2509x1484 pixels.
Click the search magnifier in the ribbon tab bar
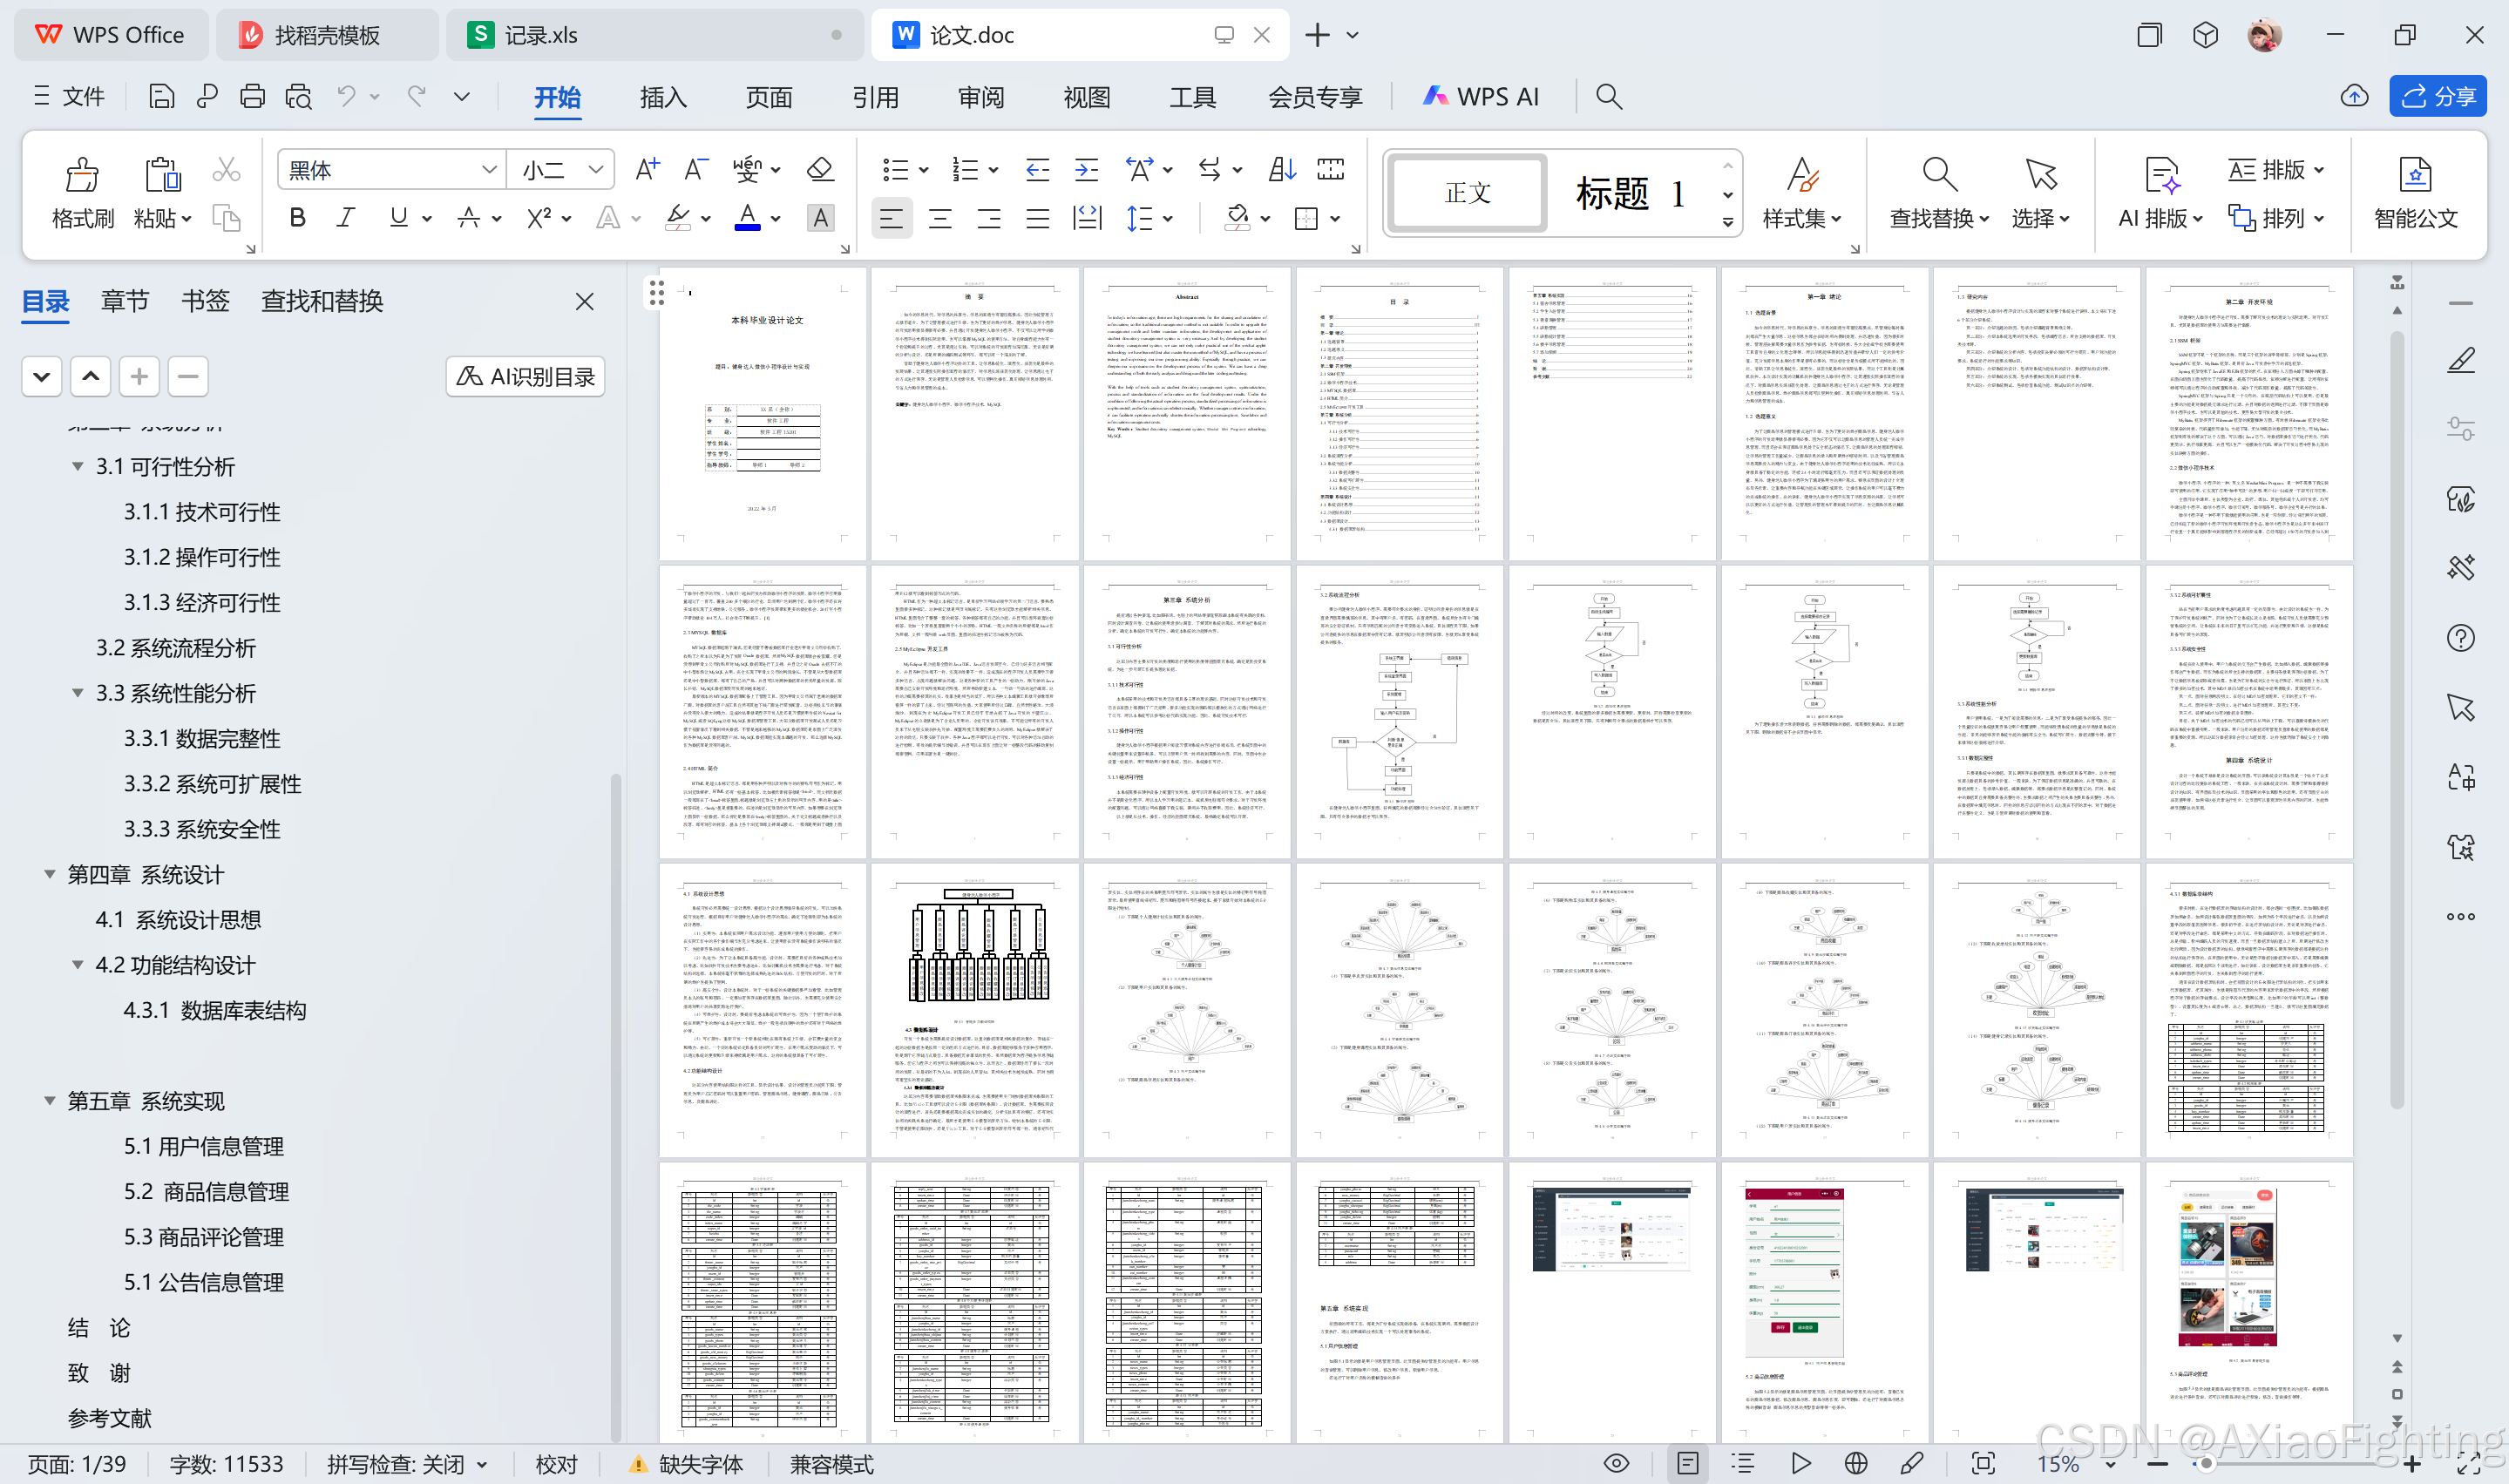click(1608, 96)
